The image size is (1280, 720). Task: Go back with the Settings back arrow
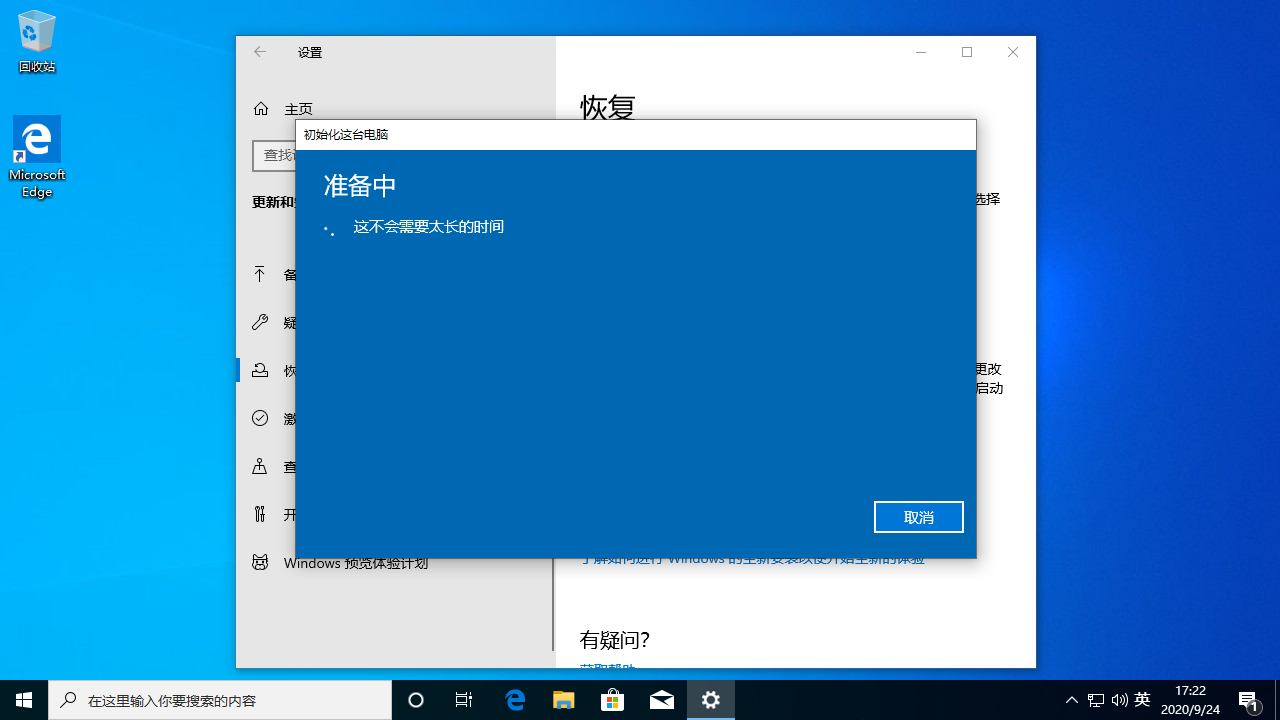(260, 52)
